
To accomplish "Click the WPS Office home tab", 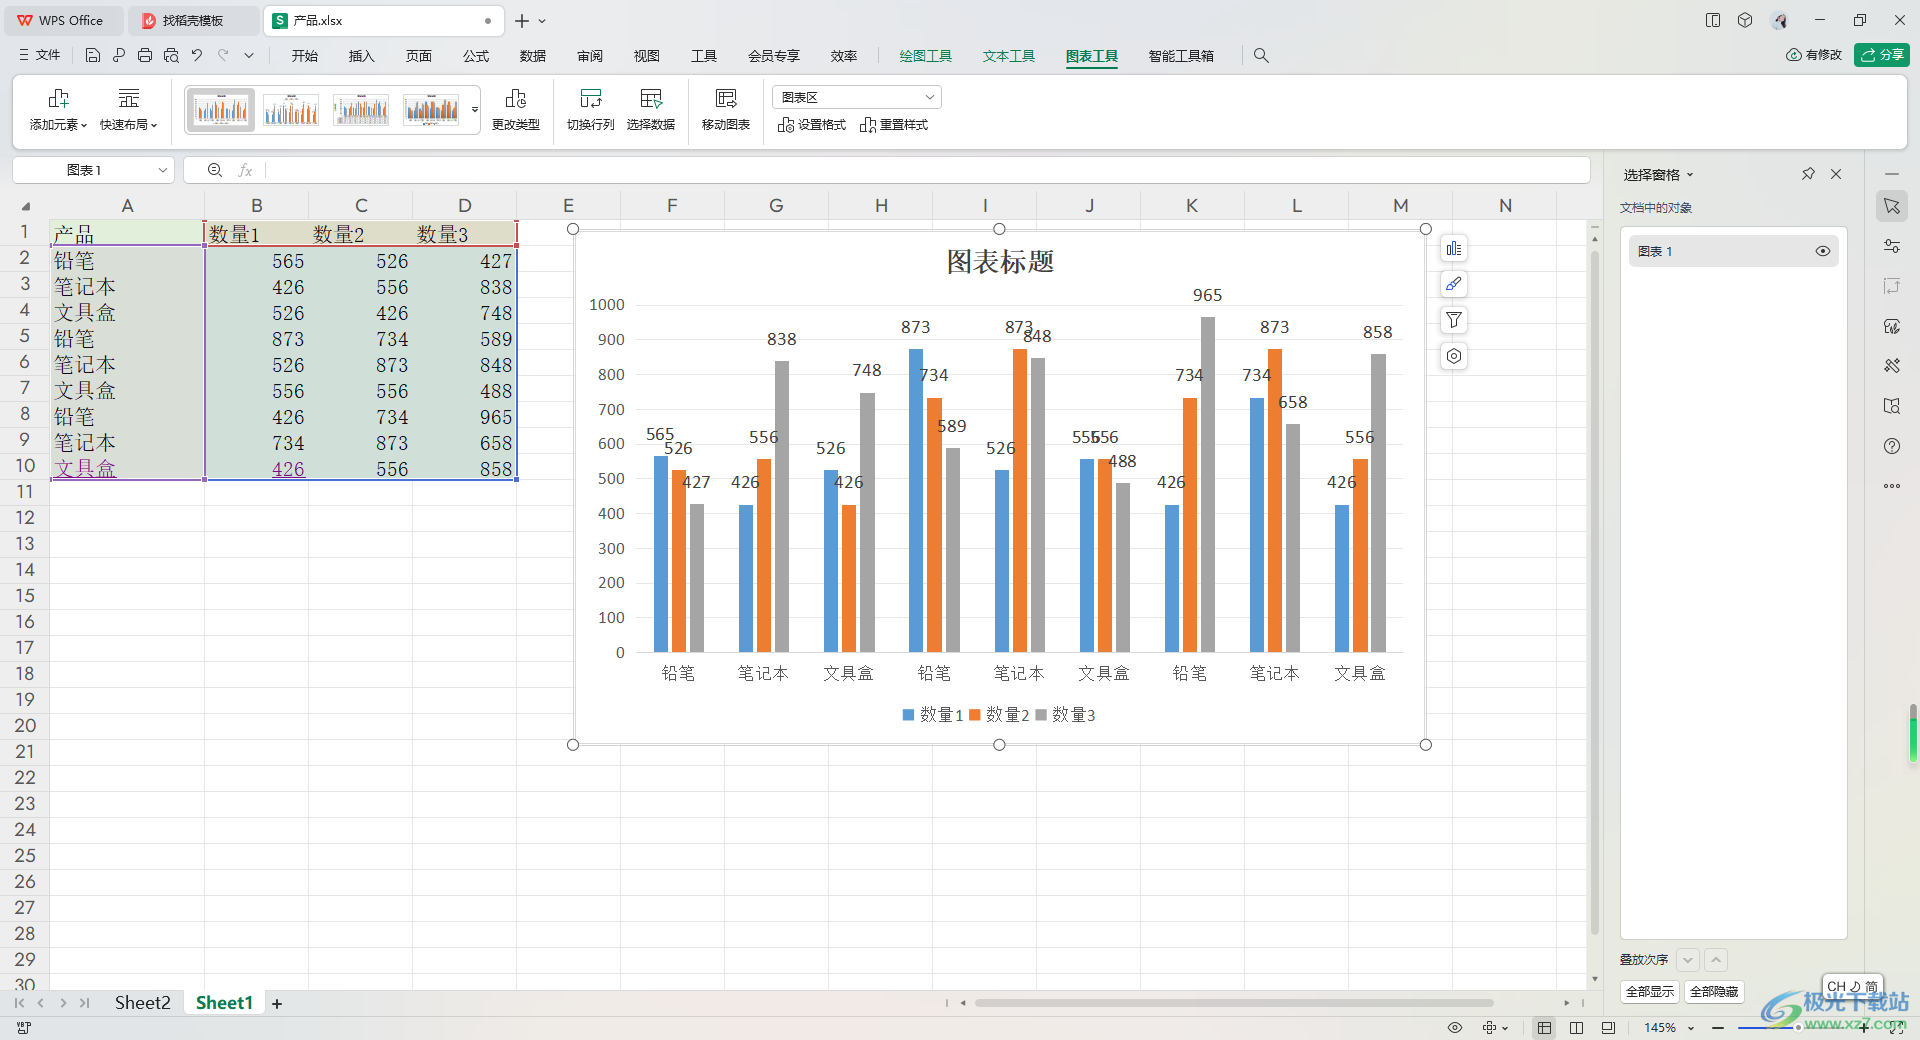I will [62, 20].
